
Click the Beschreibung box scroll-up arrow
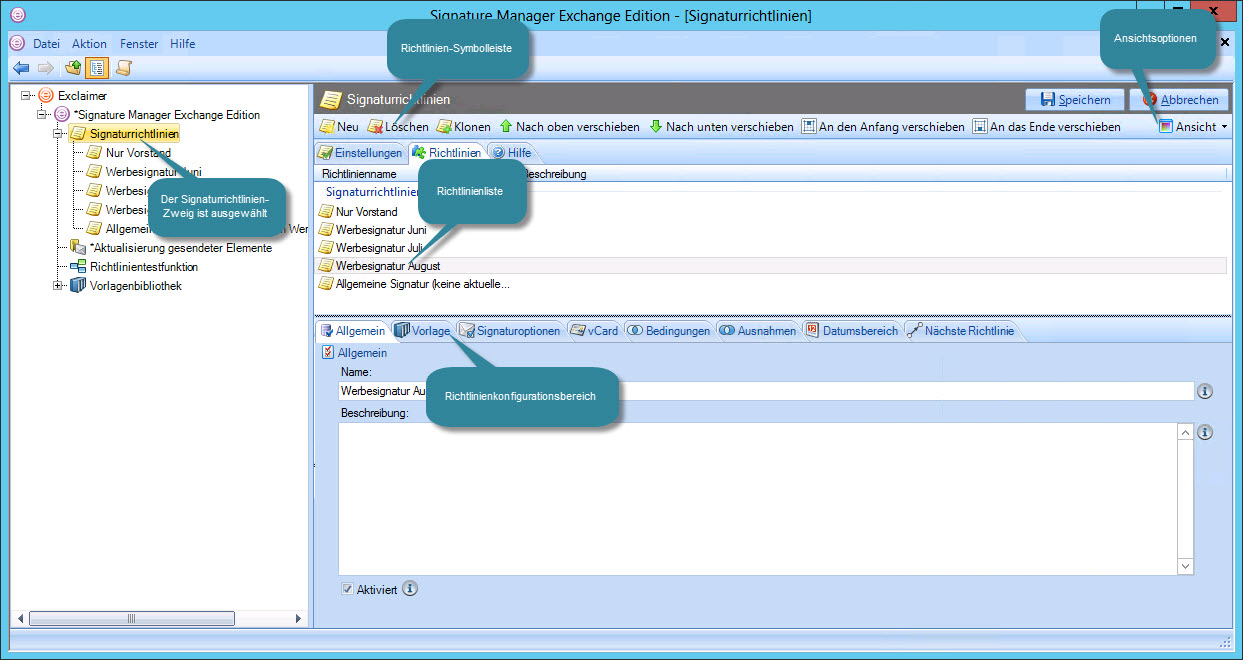point(1185,433)
